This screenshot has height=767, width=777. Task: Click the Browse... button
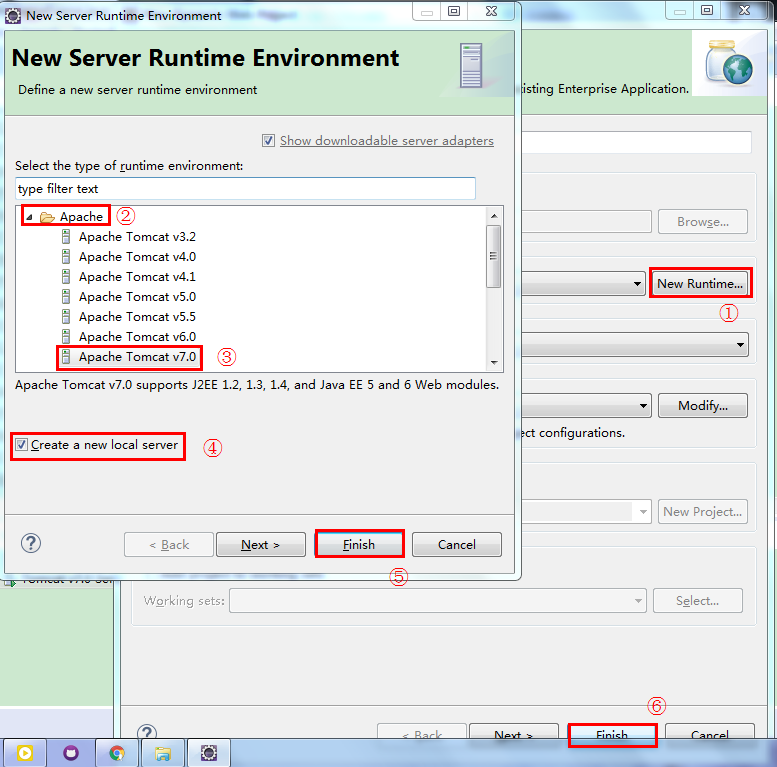click(x=703, y=221)
